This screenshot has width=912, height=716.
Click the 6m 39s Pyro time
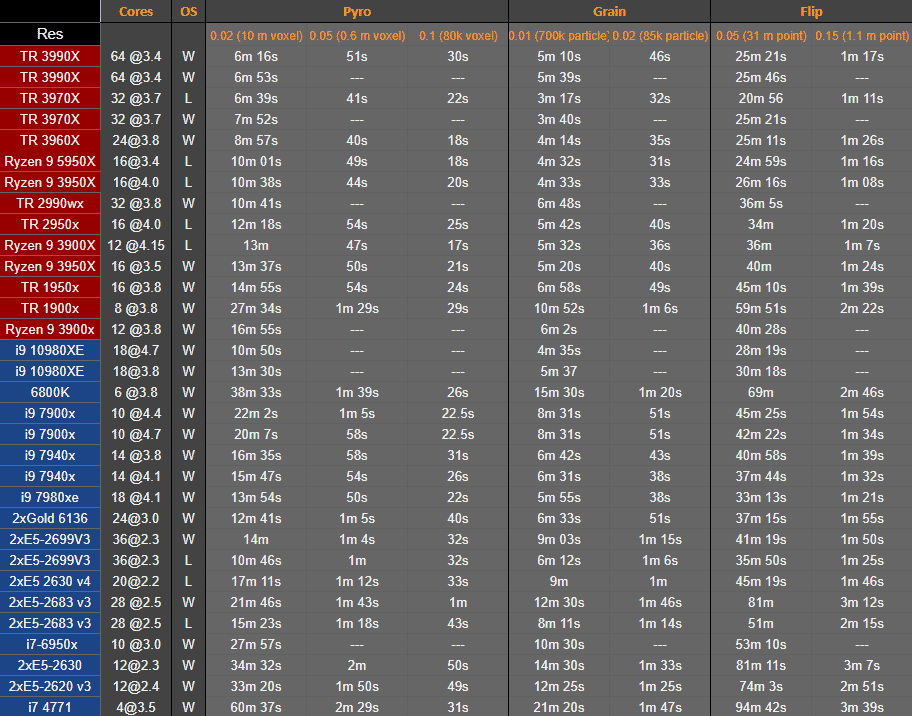click(x=256, y=98)
